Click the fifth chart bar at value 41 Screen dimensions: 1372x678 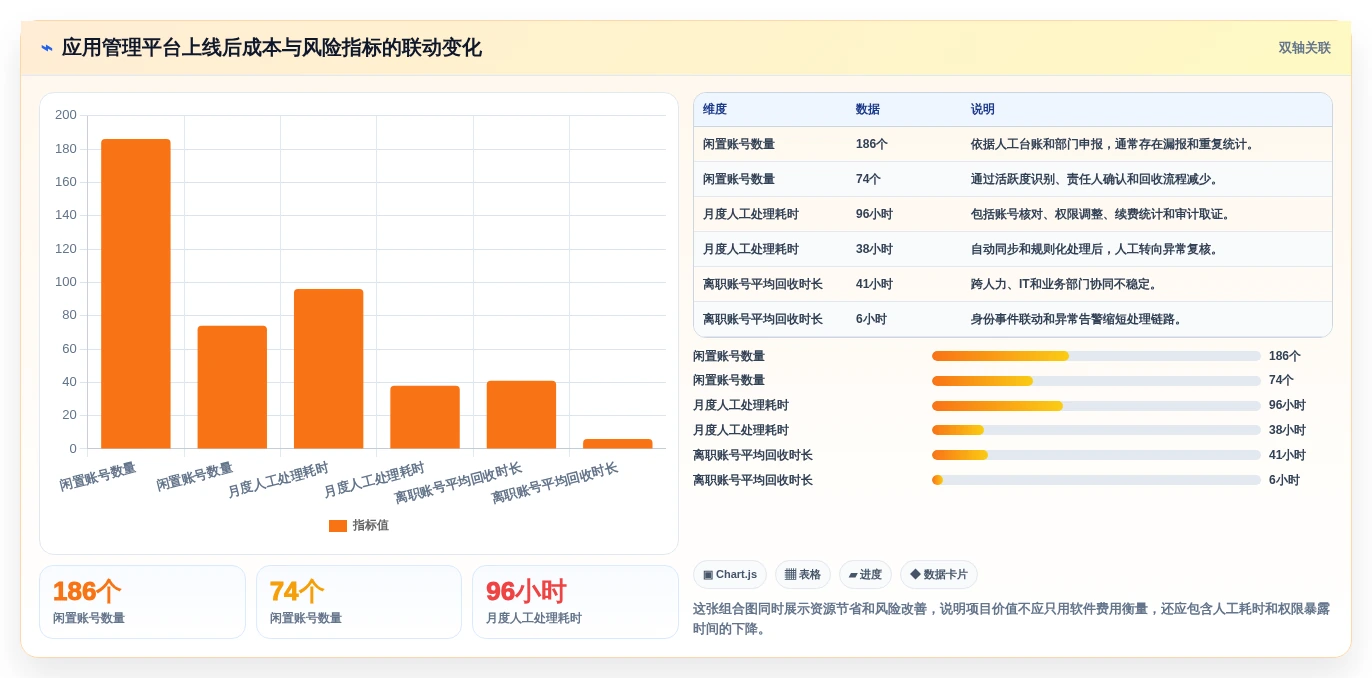521,414
